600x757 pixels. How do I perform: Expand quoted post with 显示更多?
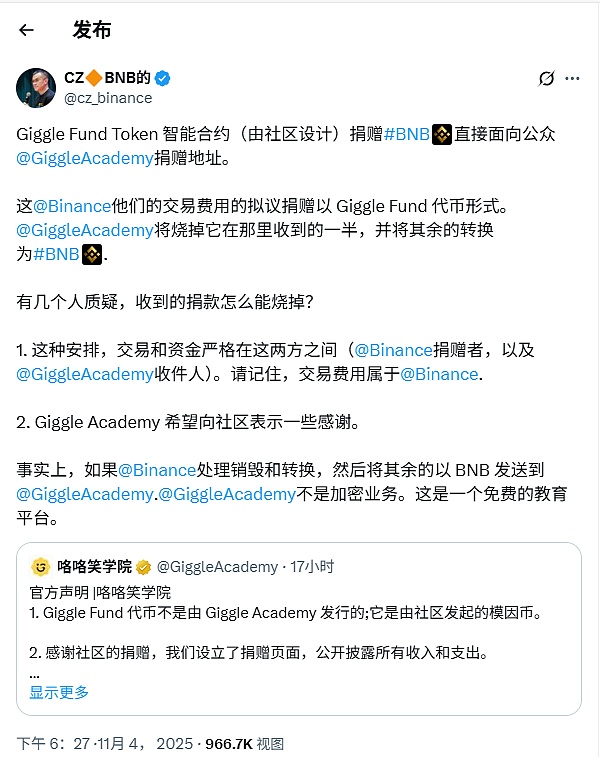(x=59, y=692)
